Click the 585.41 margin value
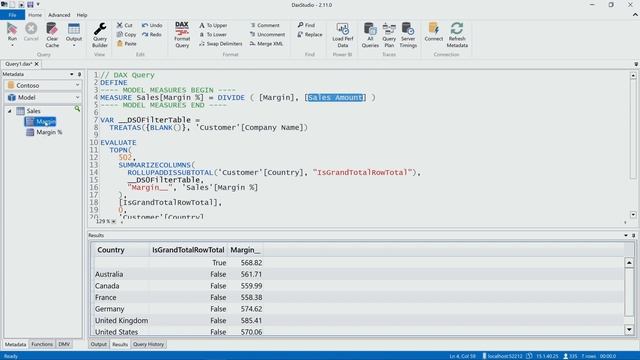The height and width of the screenshot is (360, 640). [x=251, y=321]
